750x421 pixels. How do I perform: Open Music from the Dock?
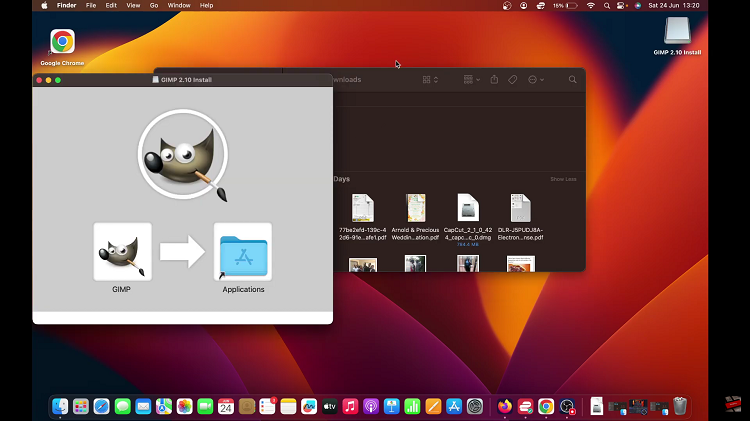350,407
